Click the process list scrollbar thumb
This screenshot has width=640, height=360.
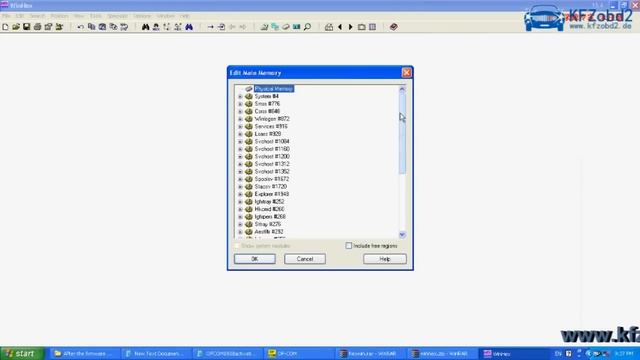click(x=402, y=133)
